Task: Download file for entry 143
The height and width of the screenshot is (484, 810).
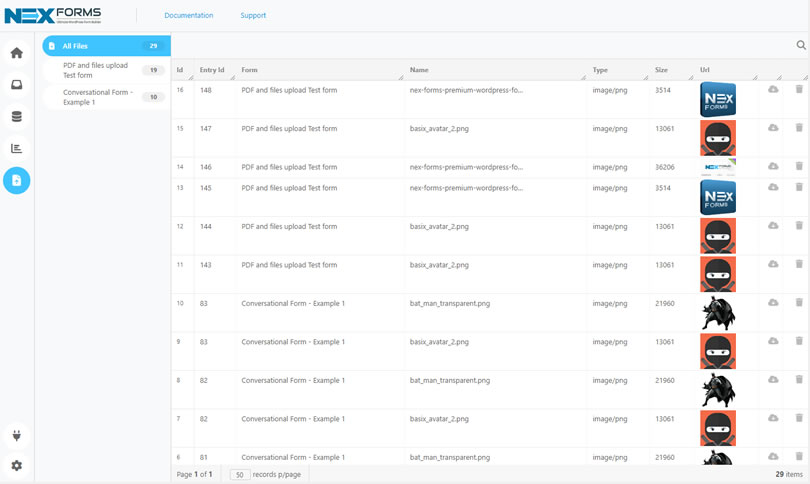Action: pos(773,264)
